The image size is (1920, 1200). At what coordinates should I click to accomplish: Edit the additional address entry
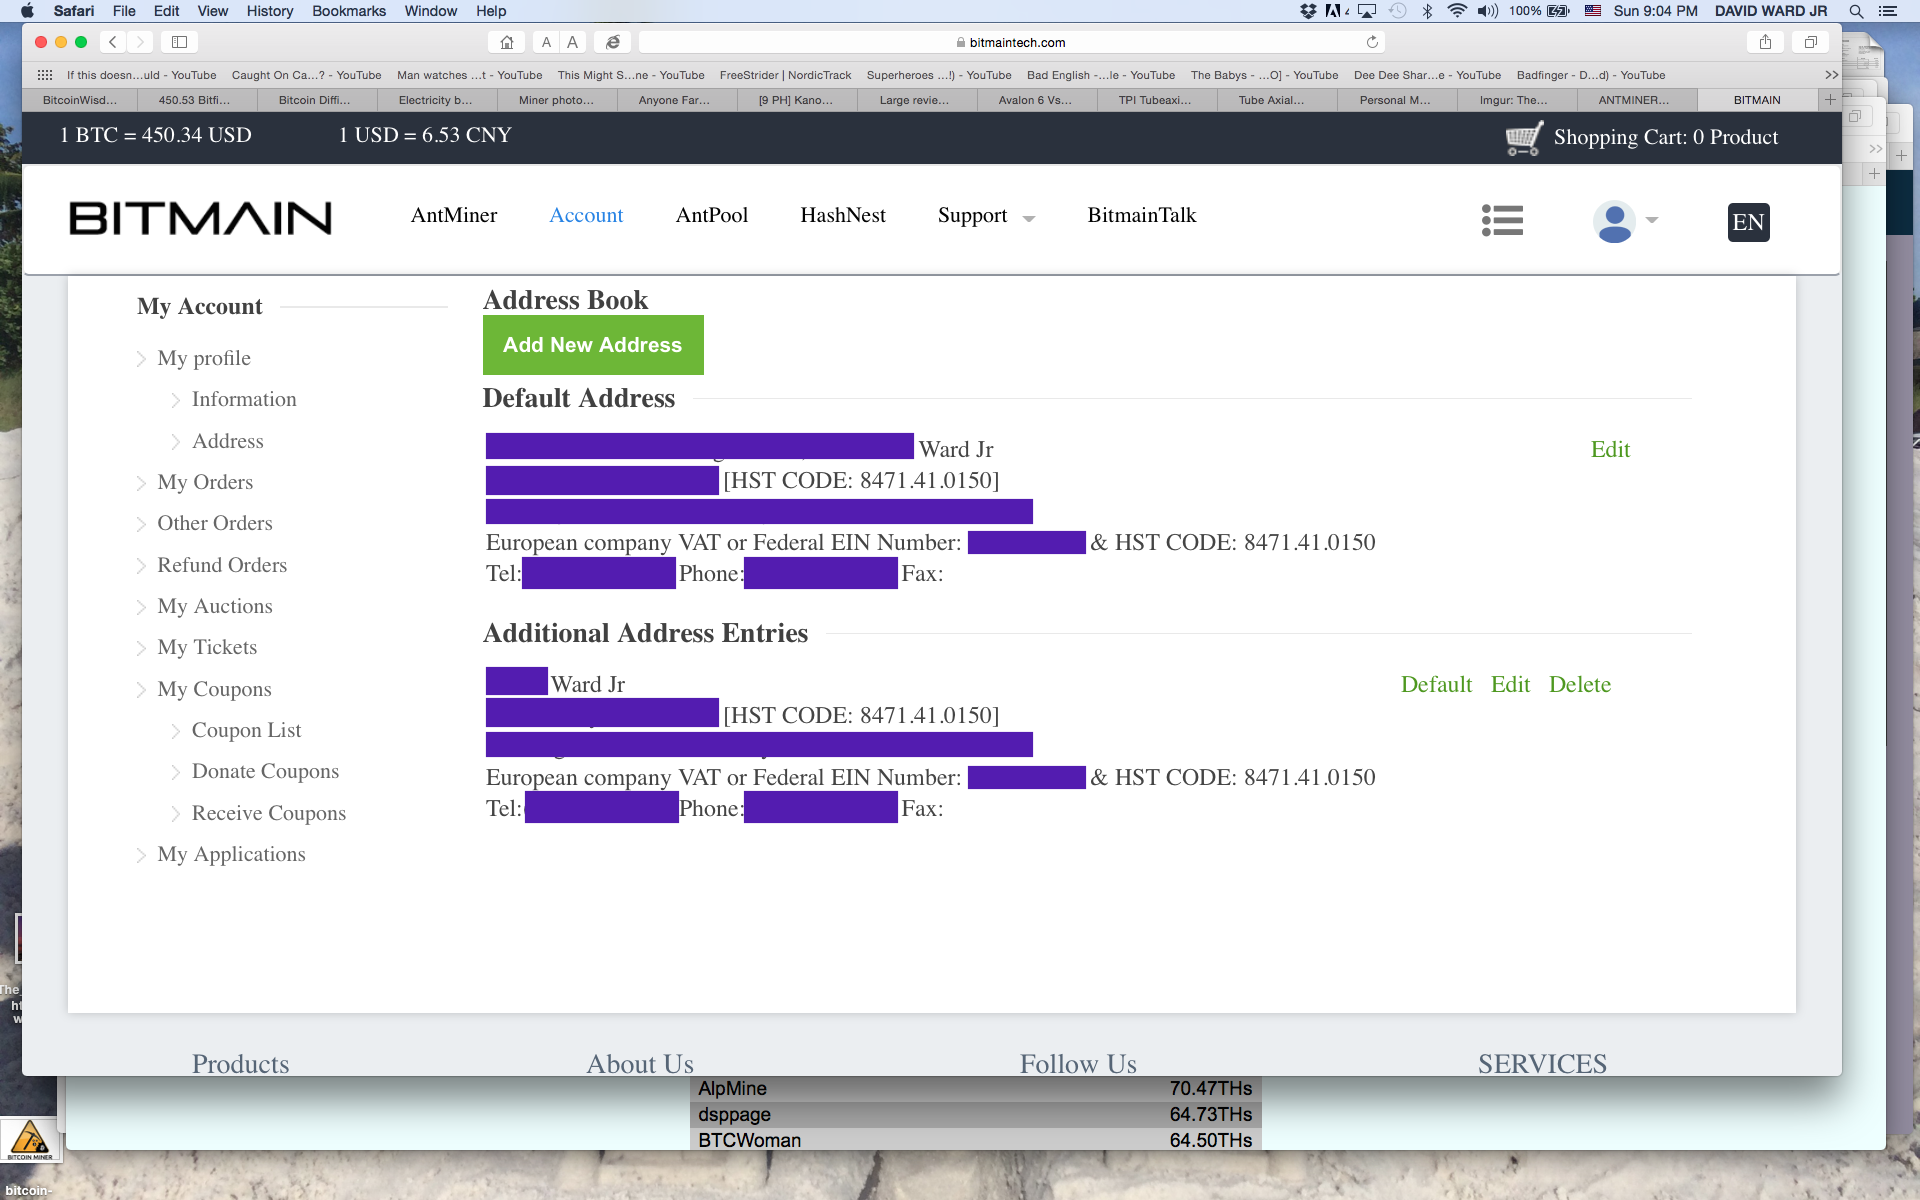[1510, 684]
